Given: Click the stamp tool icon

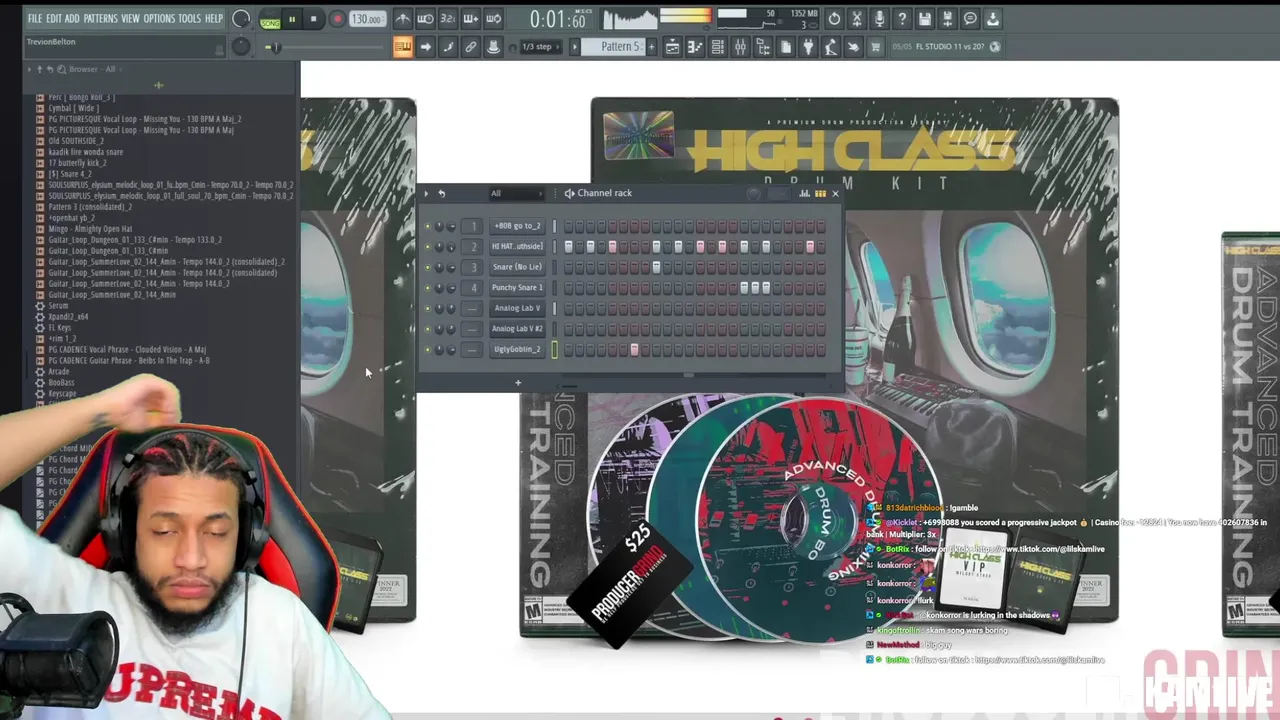Looking at the screenshot, I should coord(493,47).
